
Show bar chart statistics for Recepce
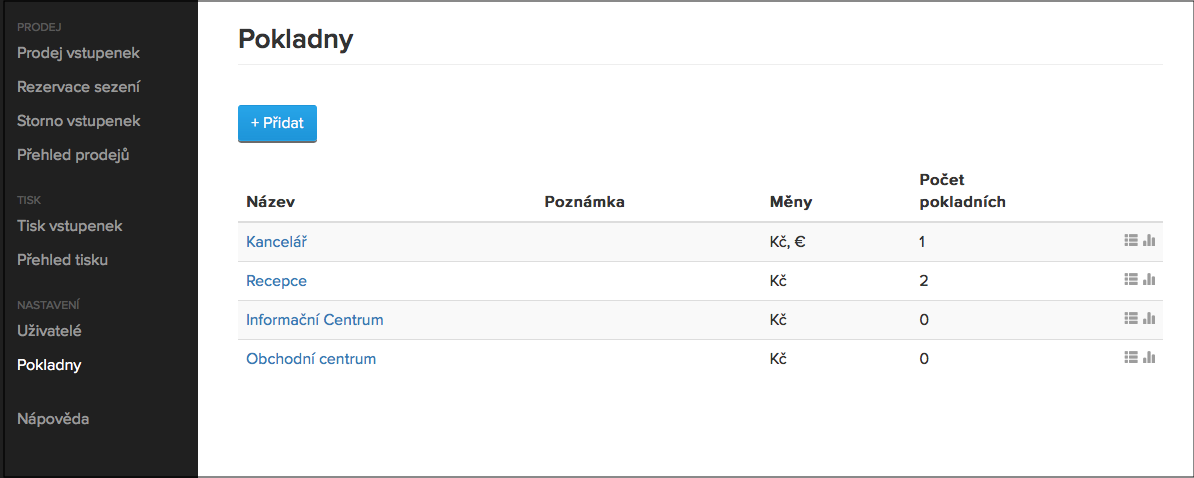tap(1149, 279)
